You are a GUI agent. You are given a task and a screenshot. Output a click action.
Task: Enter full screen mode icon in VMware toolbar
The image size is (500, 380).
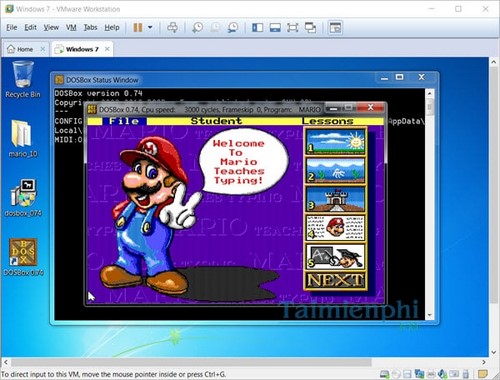pos(292,27)
